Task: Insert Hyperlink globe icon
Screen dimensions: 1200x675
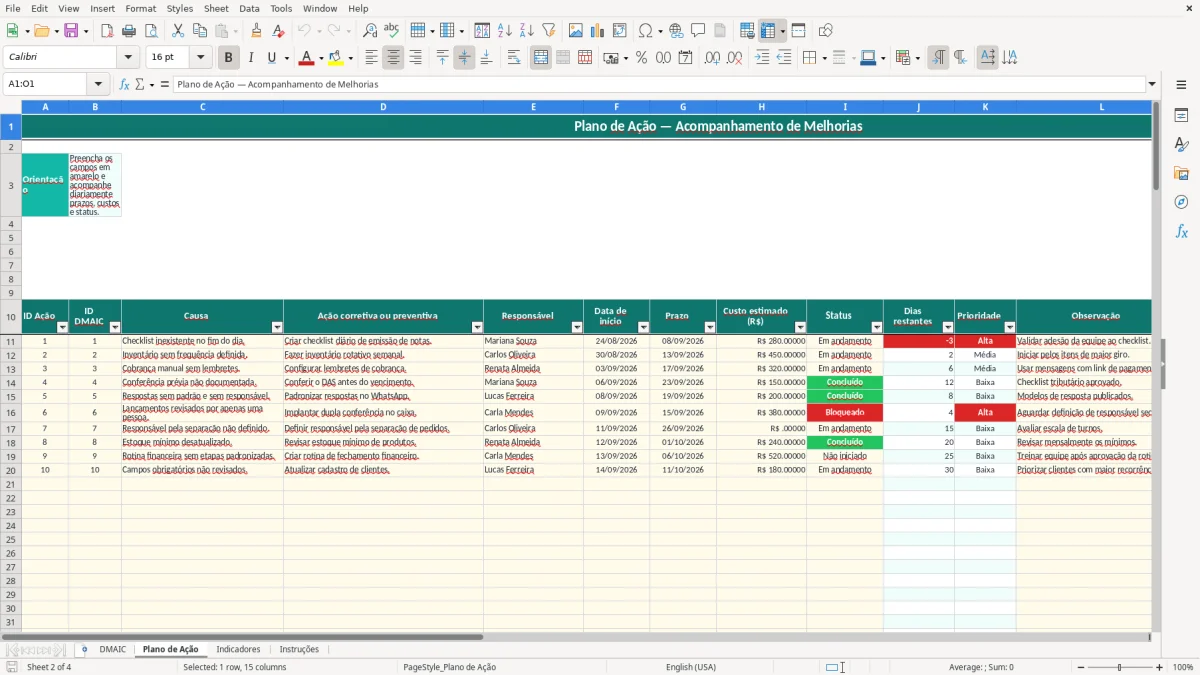Action: (x=676, y=31)
